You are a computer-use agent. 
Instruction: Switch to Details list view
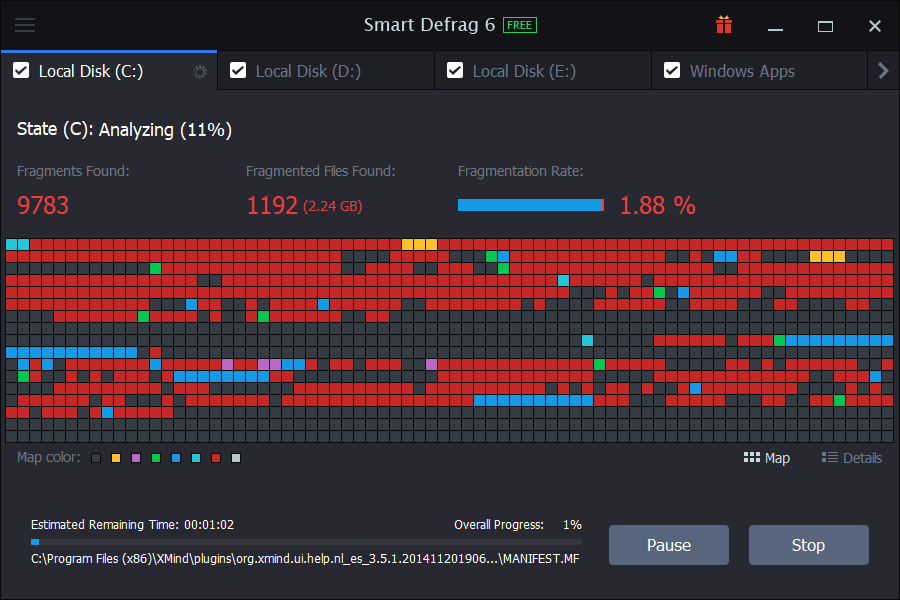852,458
